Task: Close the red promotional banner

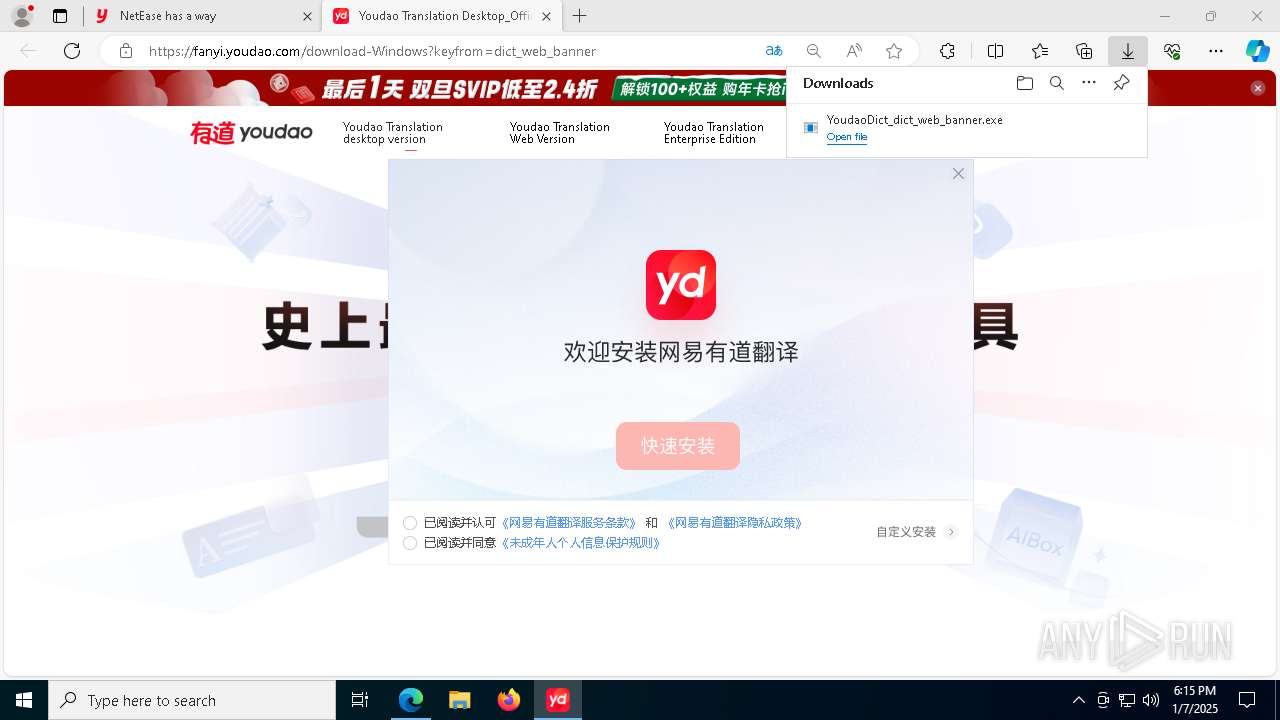Action: [1258, 88]
